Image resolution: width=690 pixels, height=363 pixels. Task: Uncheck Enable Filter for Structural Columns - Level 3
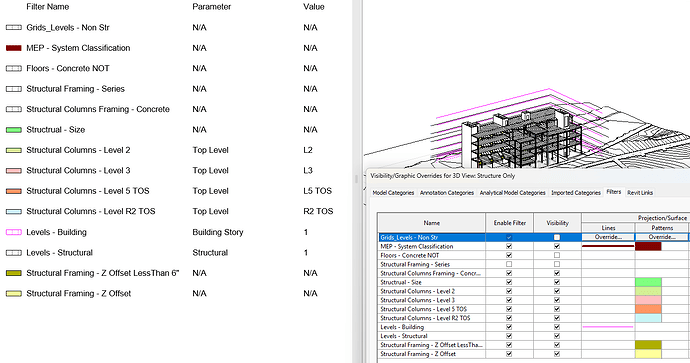click(x=509, y=300)
